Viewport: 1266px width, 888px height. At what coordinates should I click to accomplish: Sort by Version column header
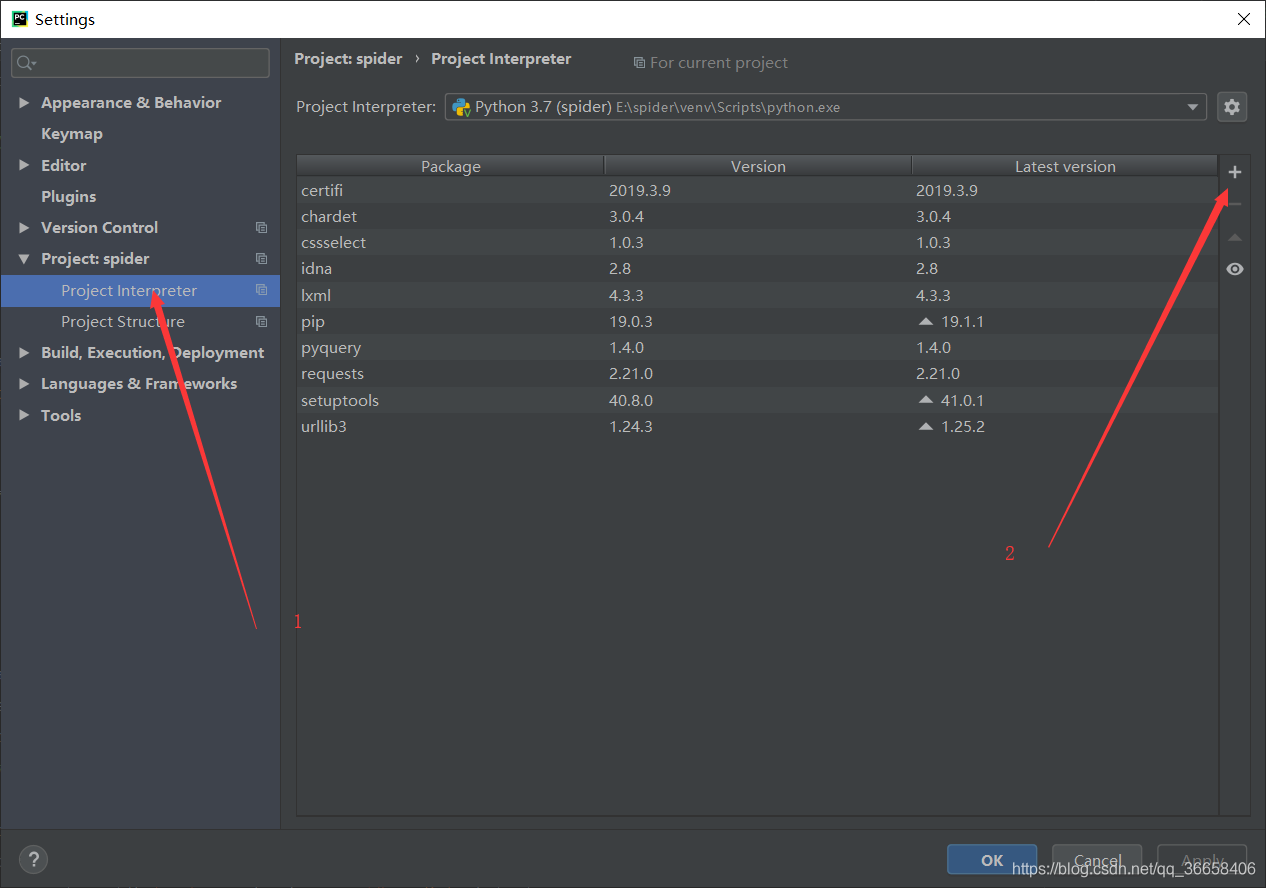(x=758, y=166)
